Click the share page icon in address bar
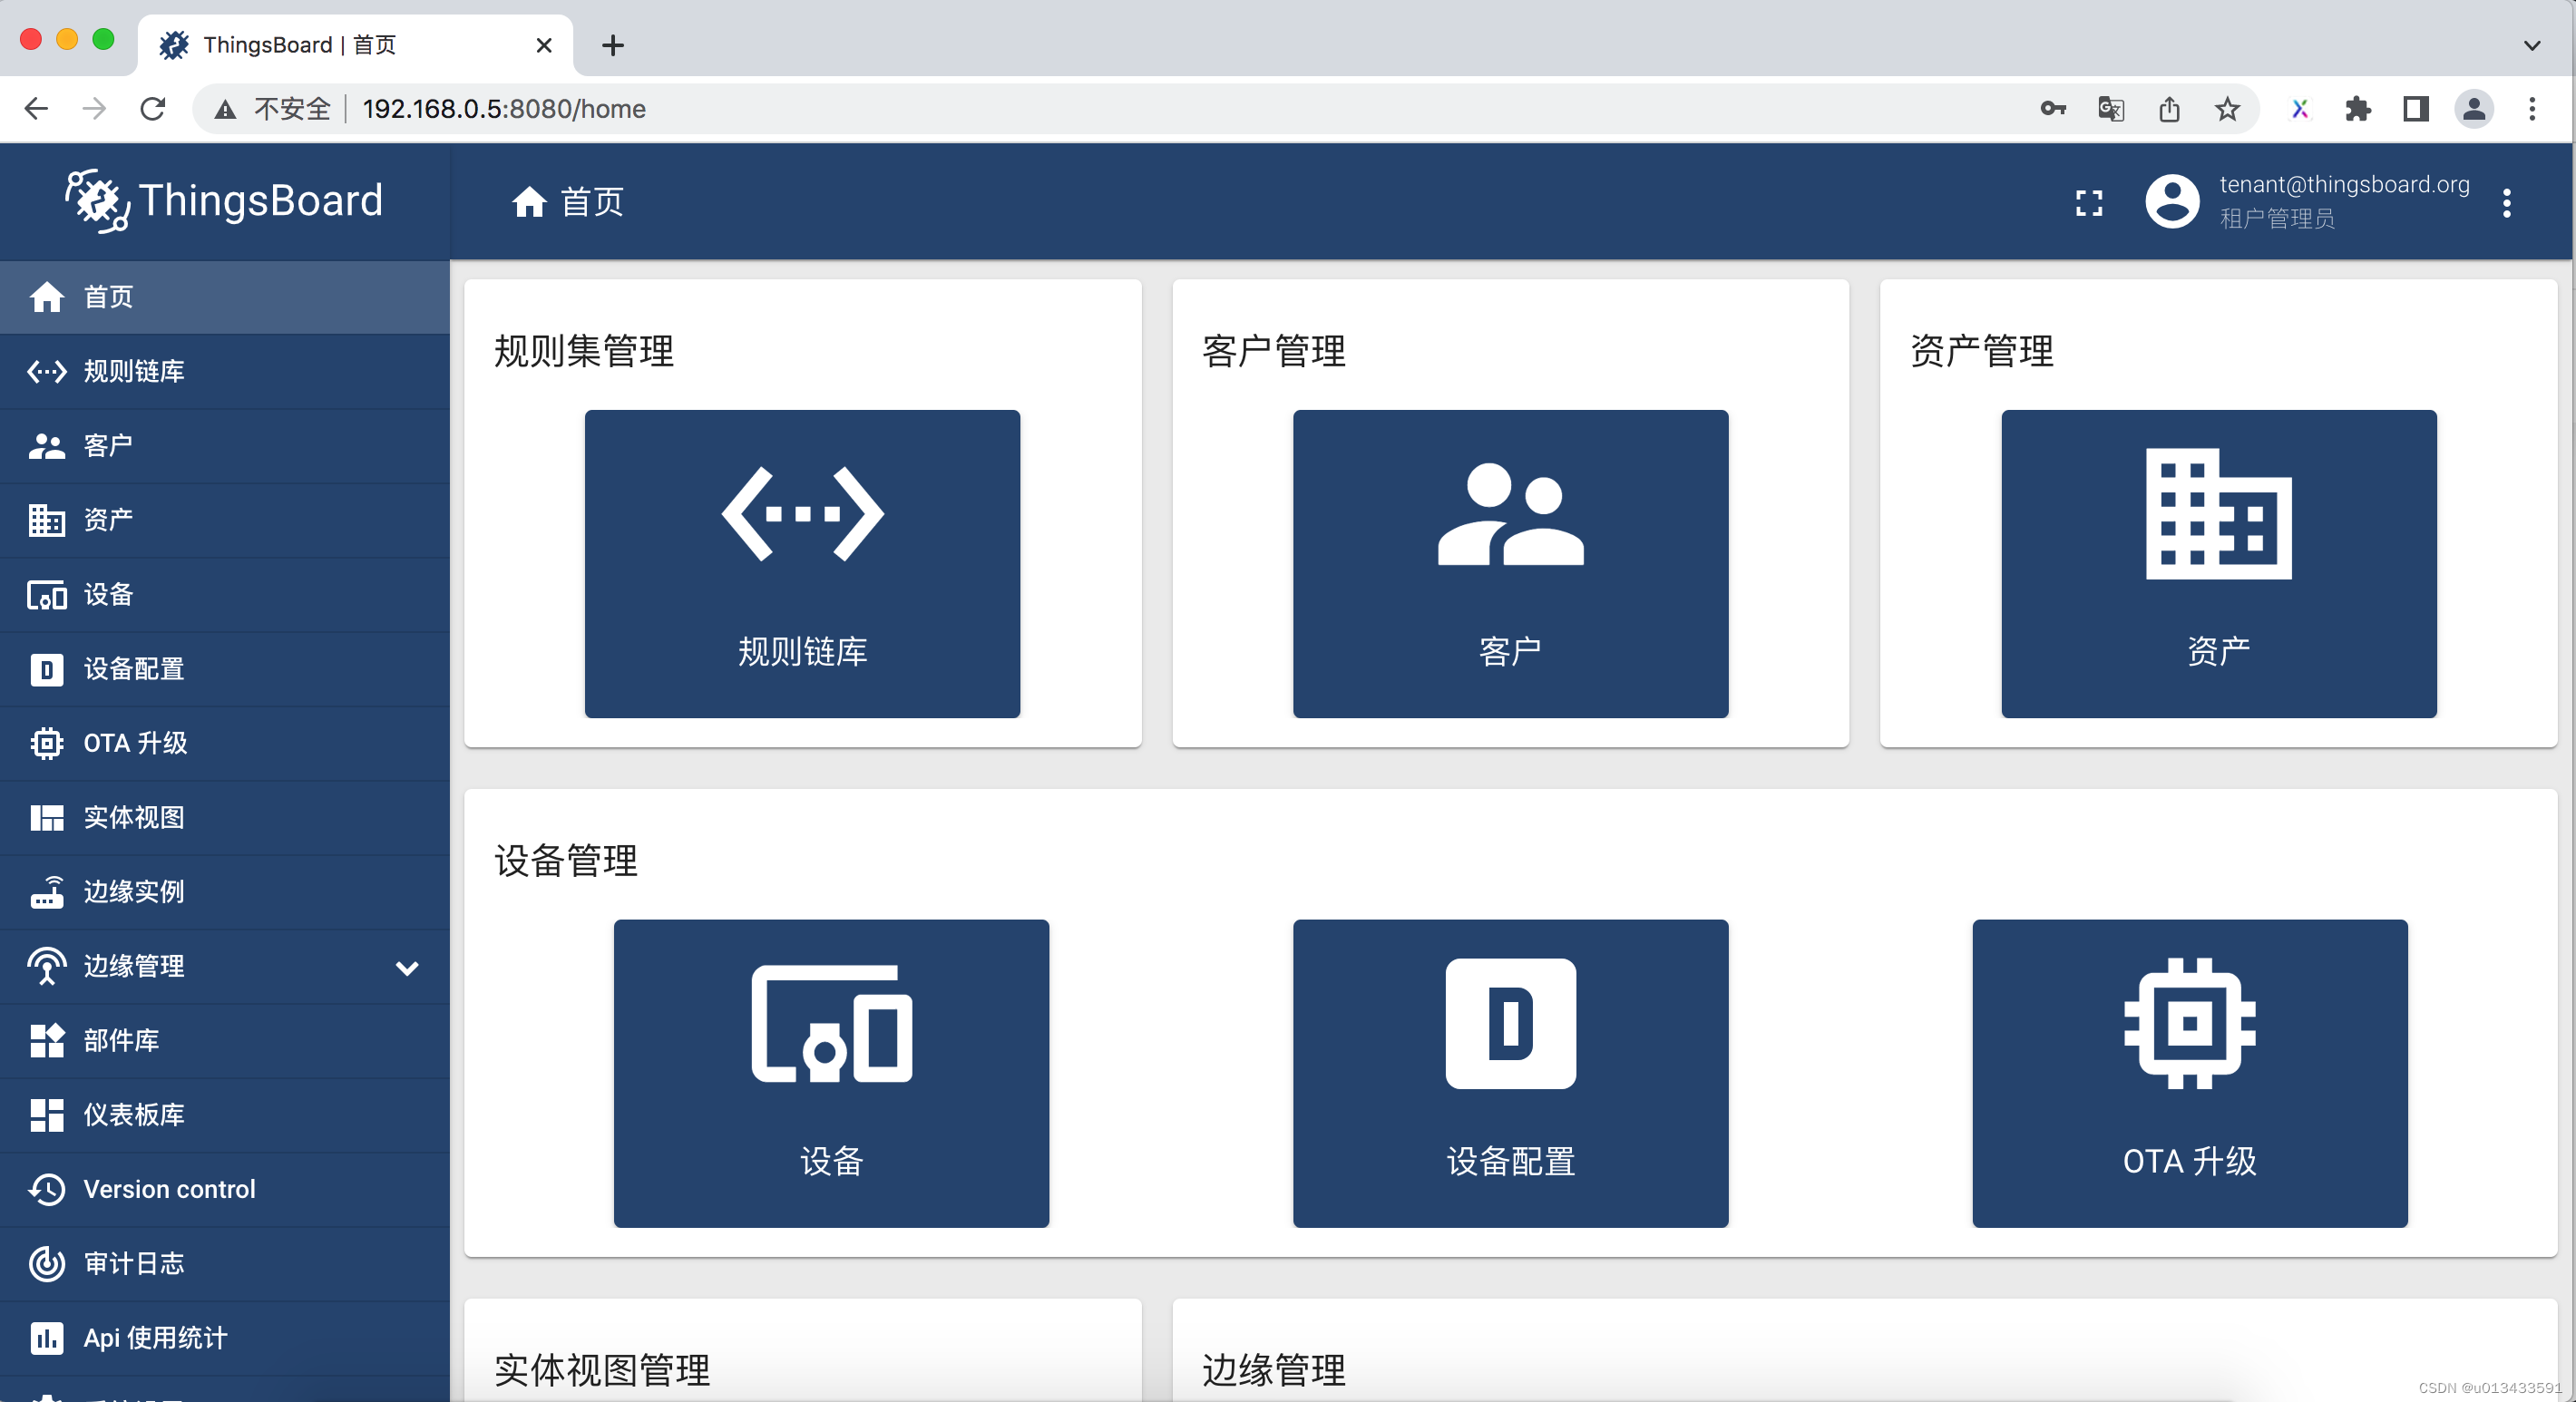Screen dimensions: 2576x1402 coord(2169,108)
